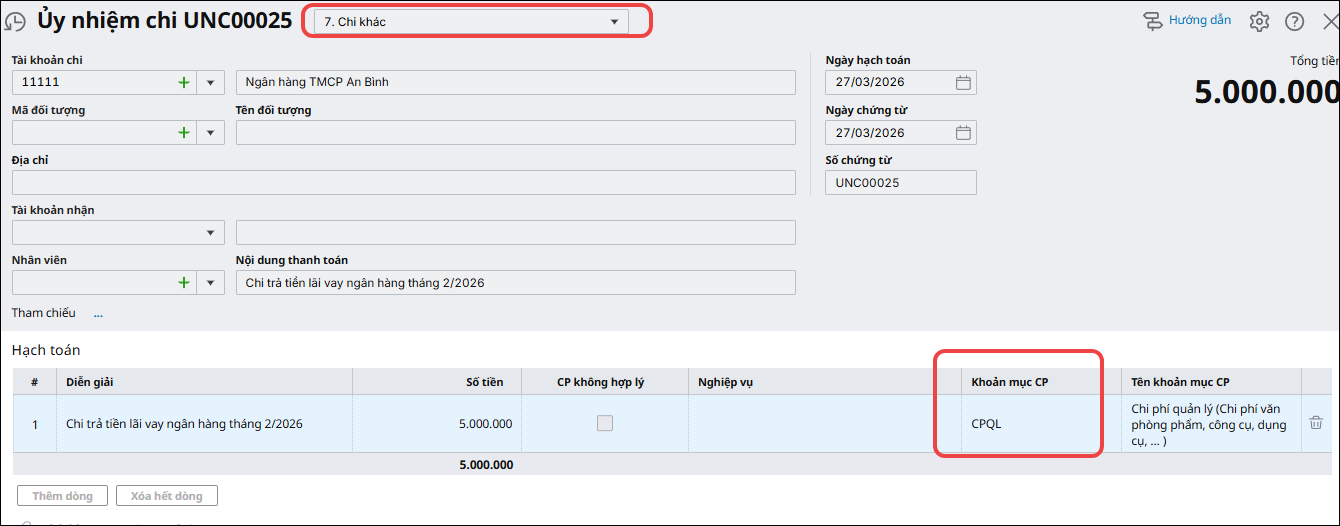Toggle CP không hợp lý checkbox

pos(605,423)
